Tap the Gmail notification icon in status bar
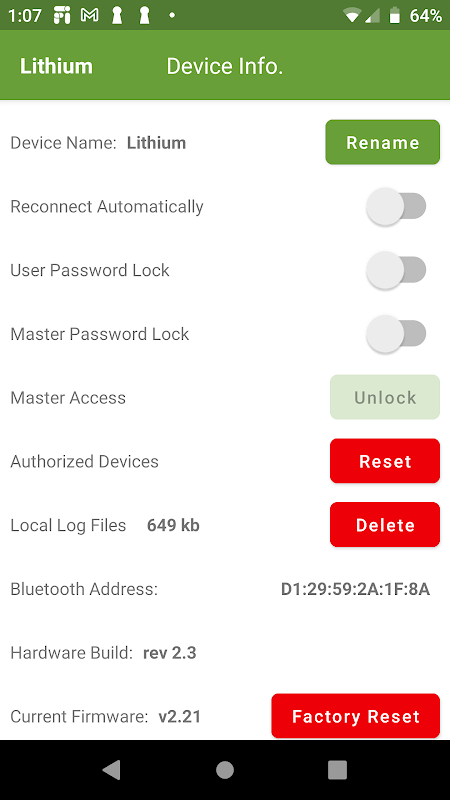Viewport: 450px width, 800px height. click(x=90, y=16)
